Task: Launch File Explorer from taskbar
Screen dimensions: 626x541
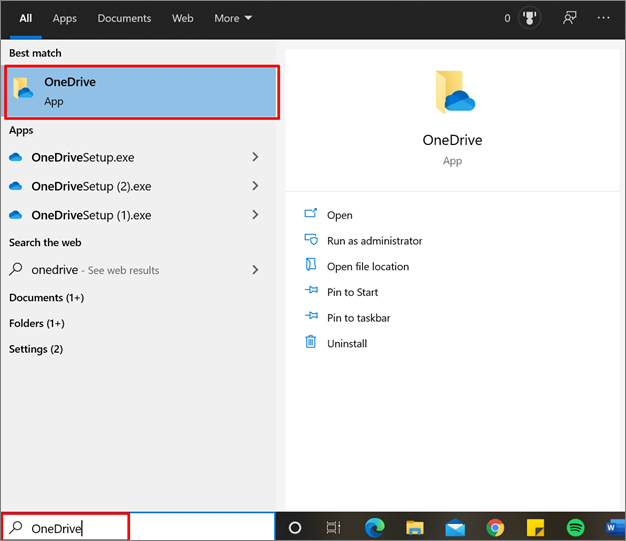Action: click(x=415, y=527)
